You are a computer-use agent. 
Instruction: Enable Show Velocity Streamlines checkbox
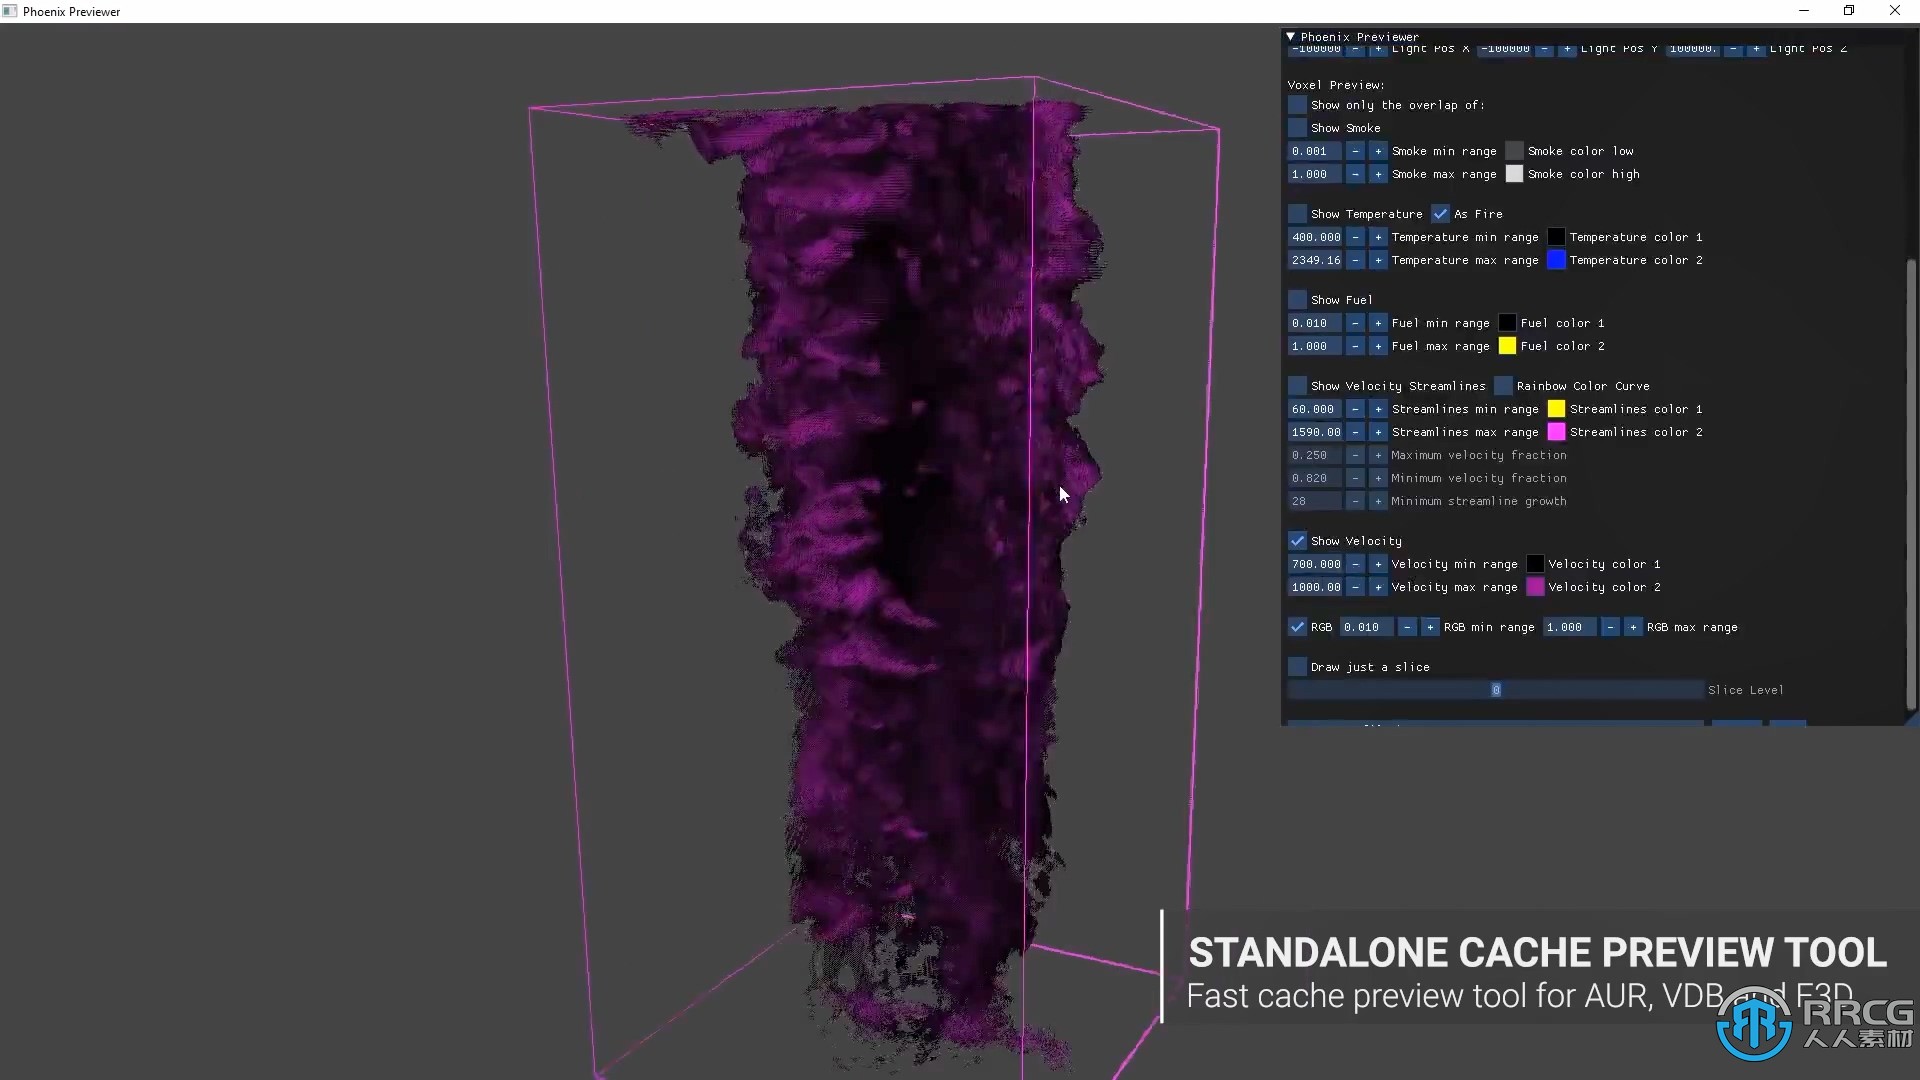coord(1297,386)
